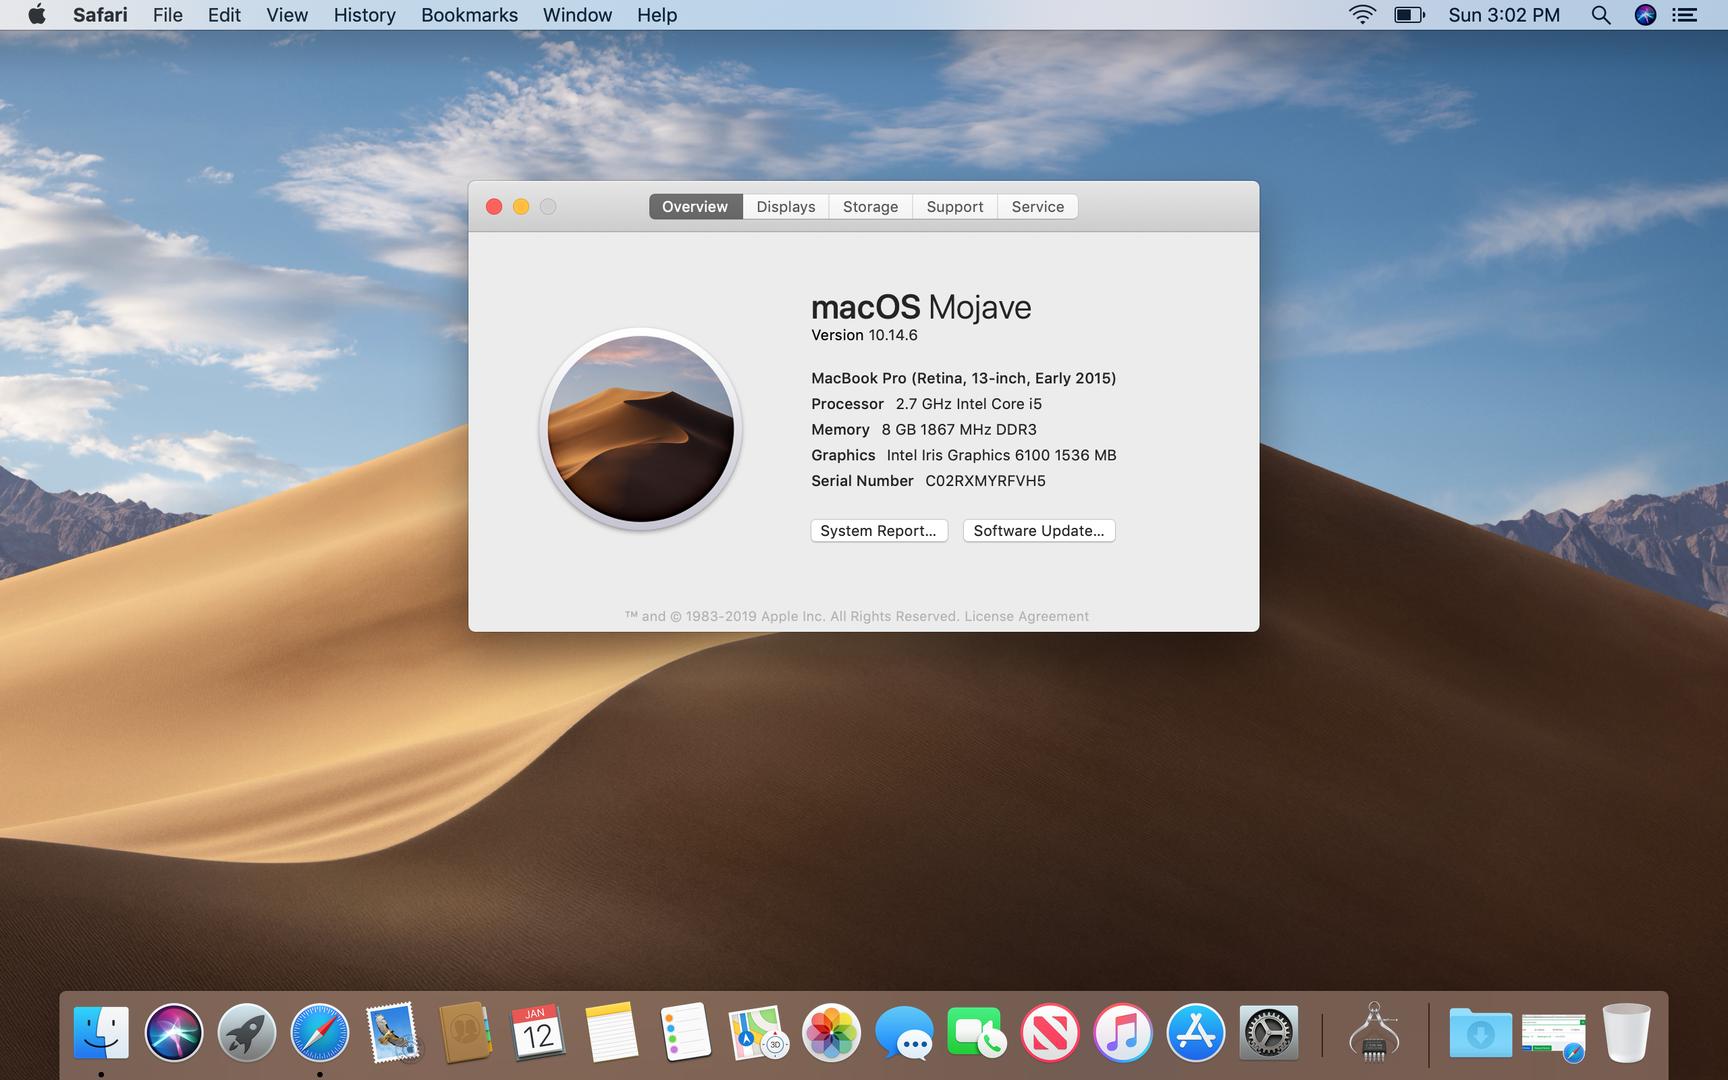Open the Bookmarks menu
The width and height of the screenshot is (1728, 1080).
[x=469, y=15]
